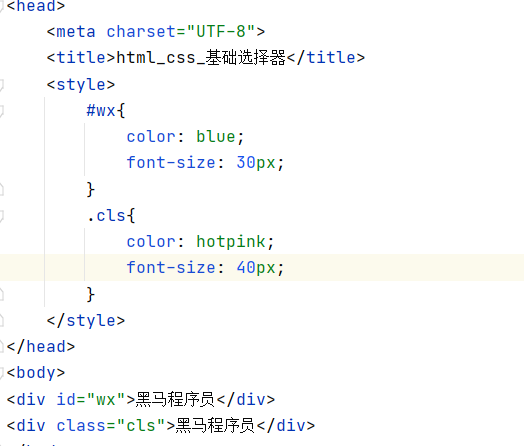Click the #wx selector
Image resolution: width=524 pixels, height=446 pixels.
(101, 110)
